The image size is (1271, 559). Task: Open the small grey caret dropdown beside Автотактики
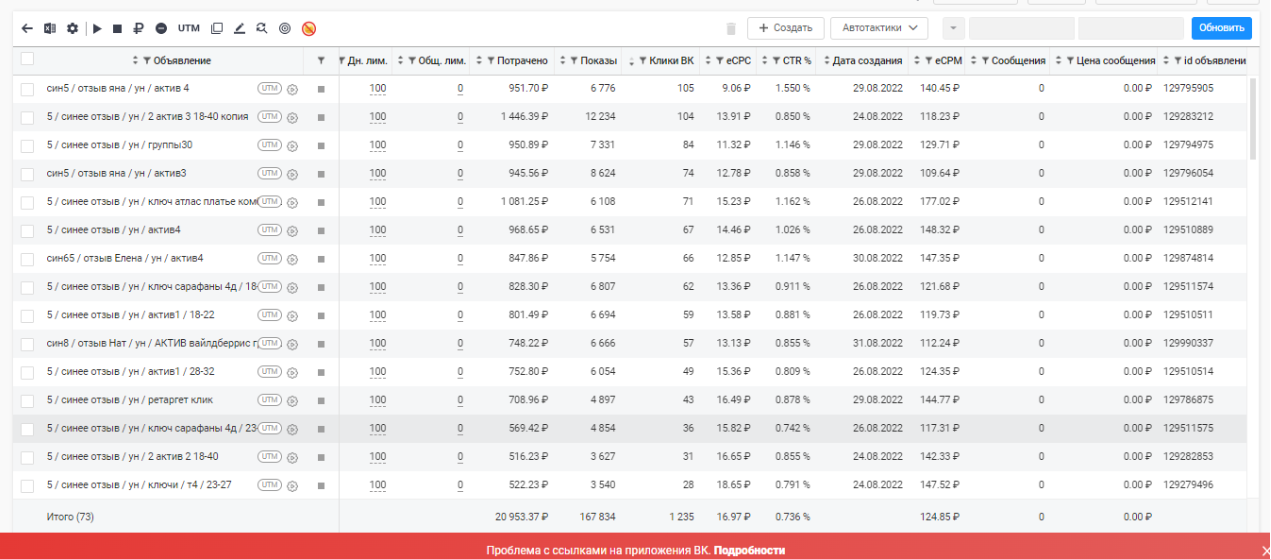tap(954, 28)
